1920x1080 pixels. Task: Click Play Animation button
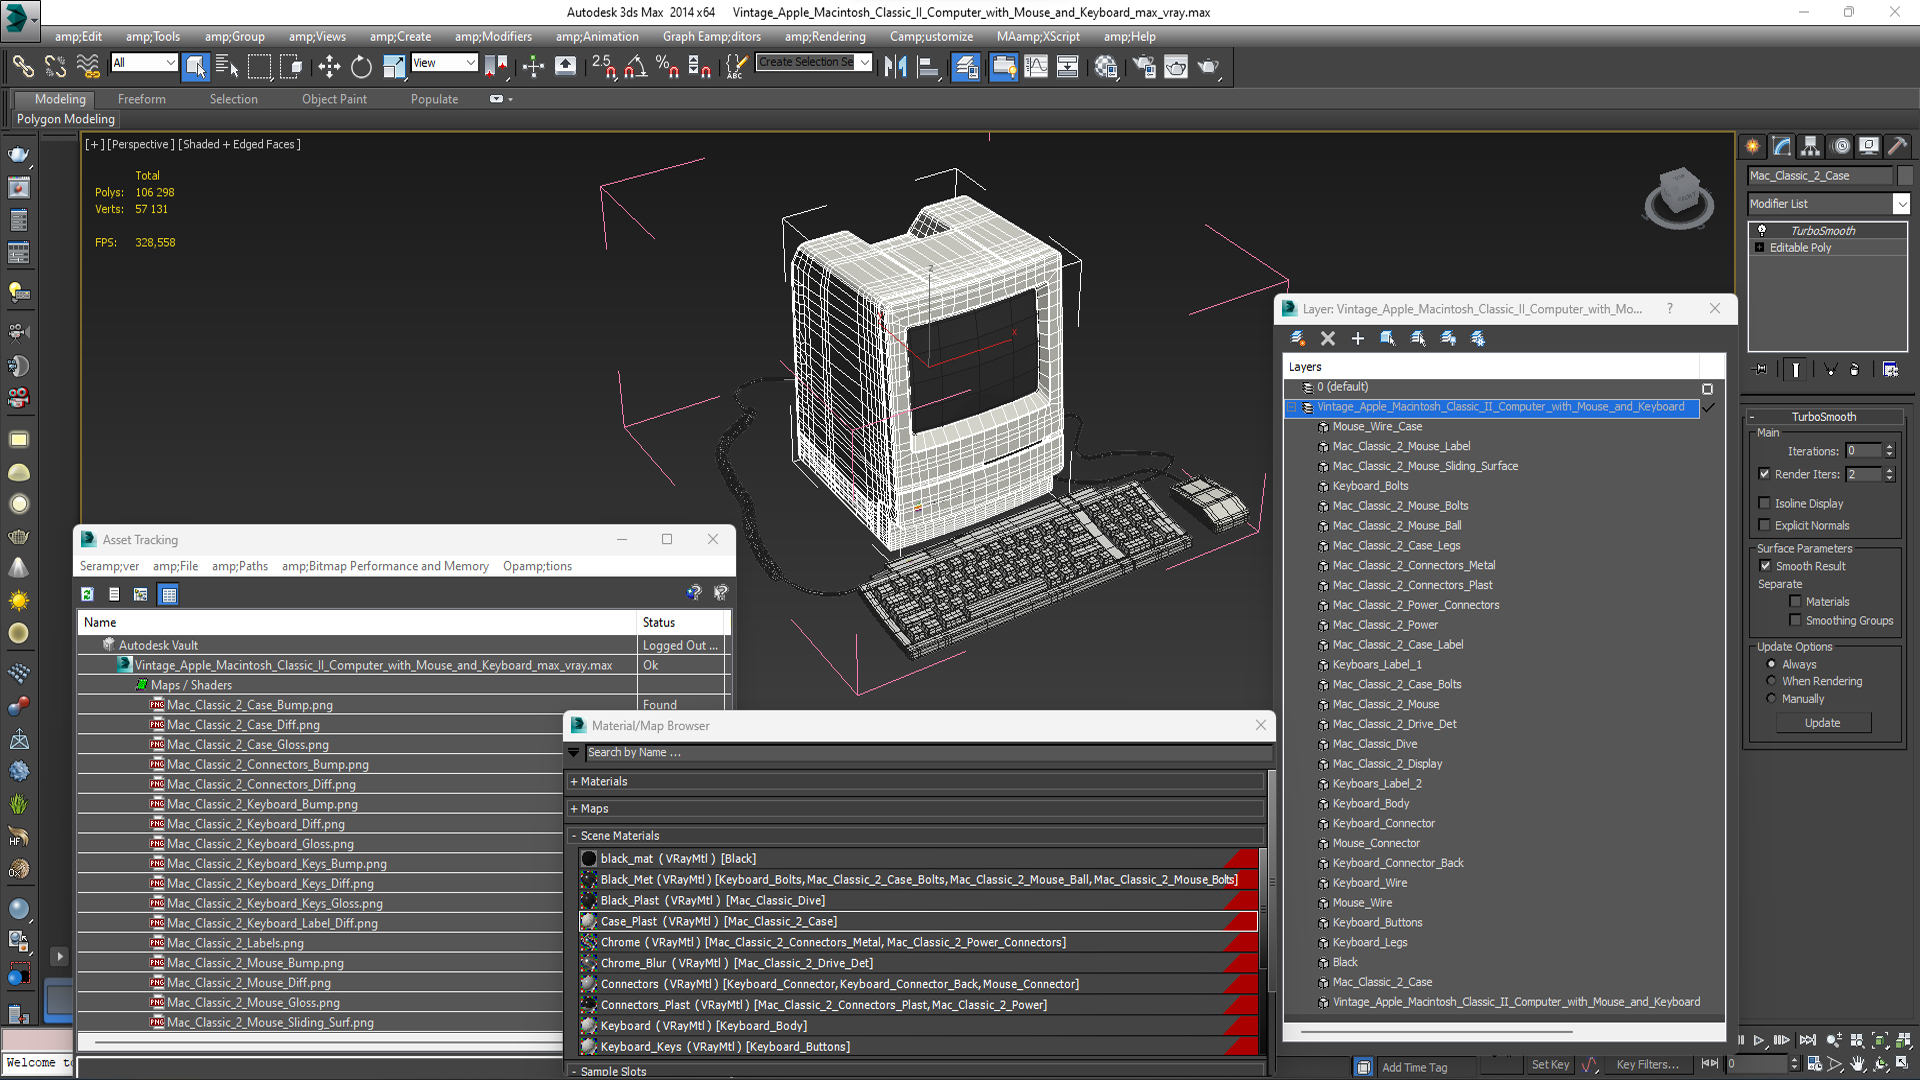1759,1041
